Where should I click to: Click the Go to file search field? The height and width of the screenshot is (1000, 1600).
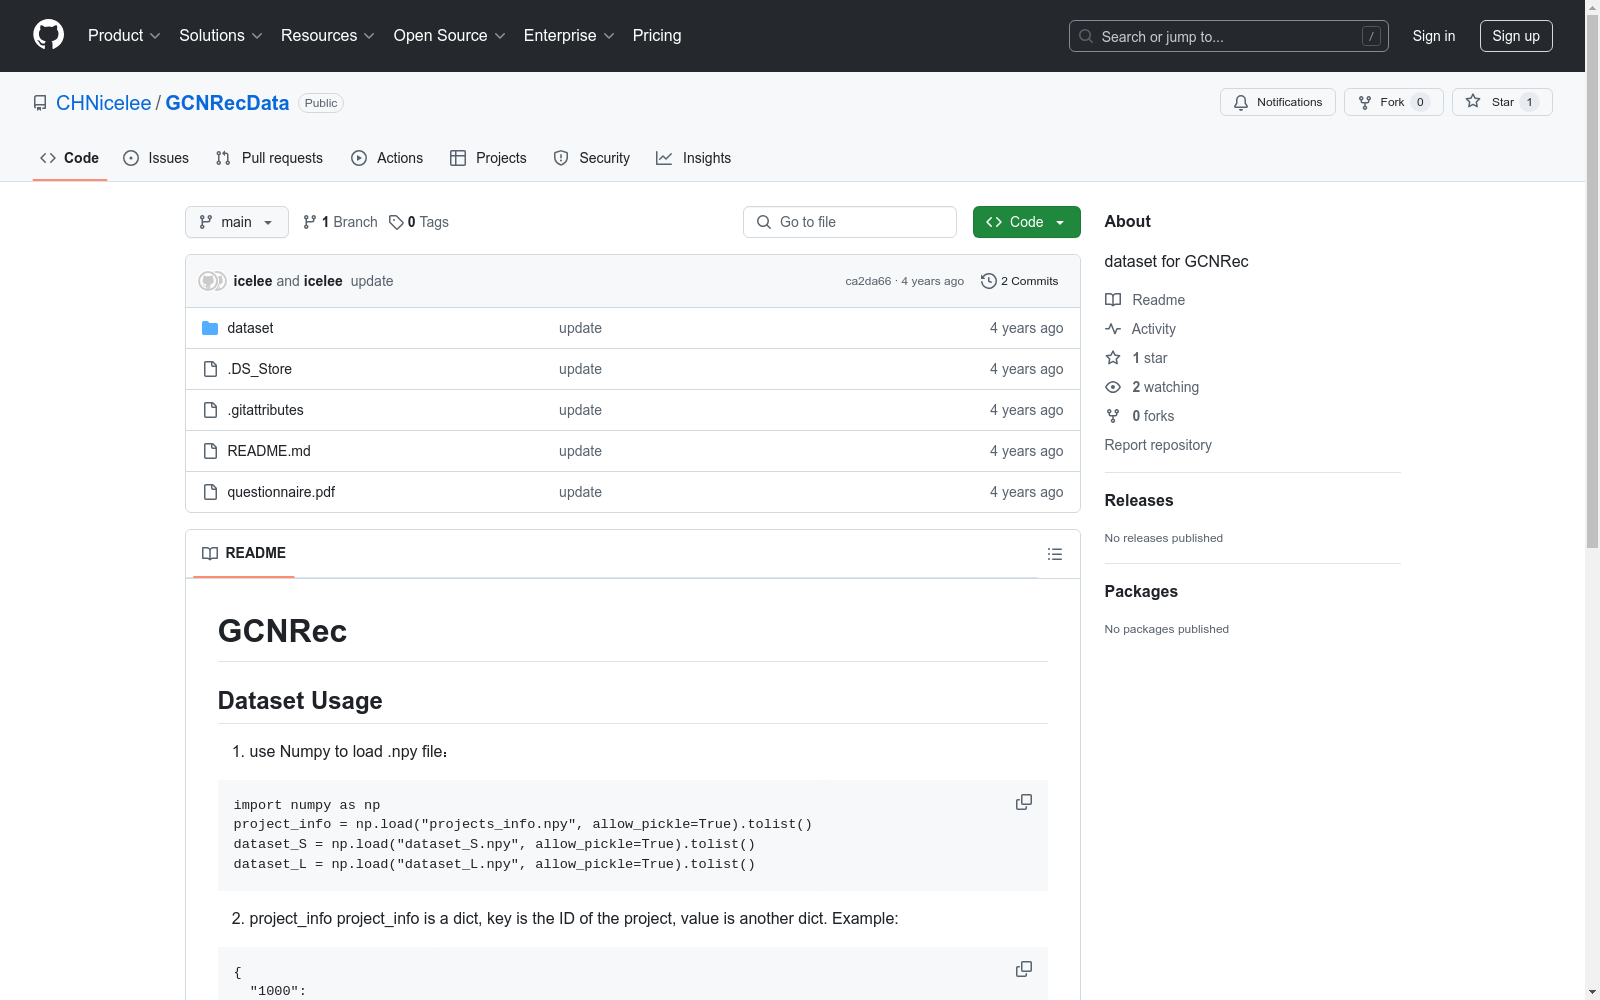tap(850, 222)
